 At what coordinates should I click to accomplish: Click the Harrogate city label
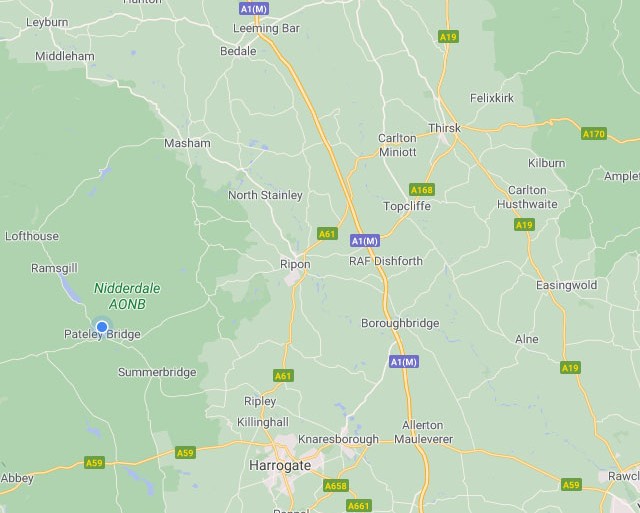click(280, 465)
